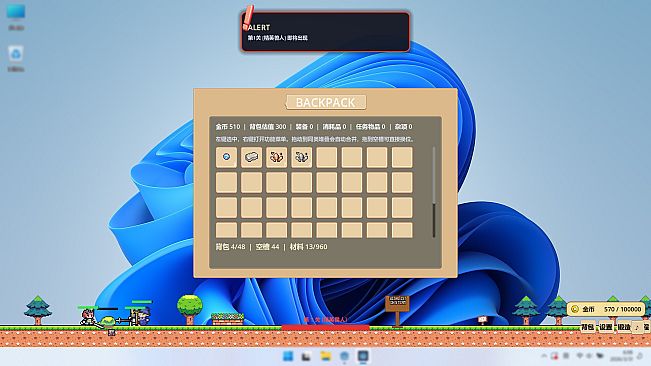651x366 pixels.
Task: Select the gray stone ingot item
Action: coord(251,157)
